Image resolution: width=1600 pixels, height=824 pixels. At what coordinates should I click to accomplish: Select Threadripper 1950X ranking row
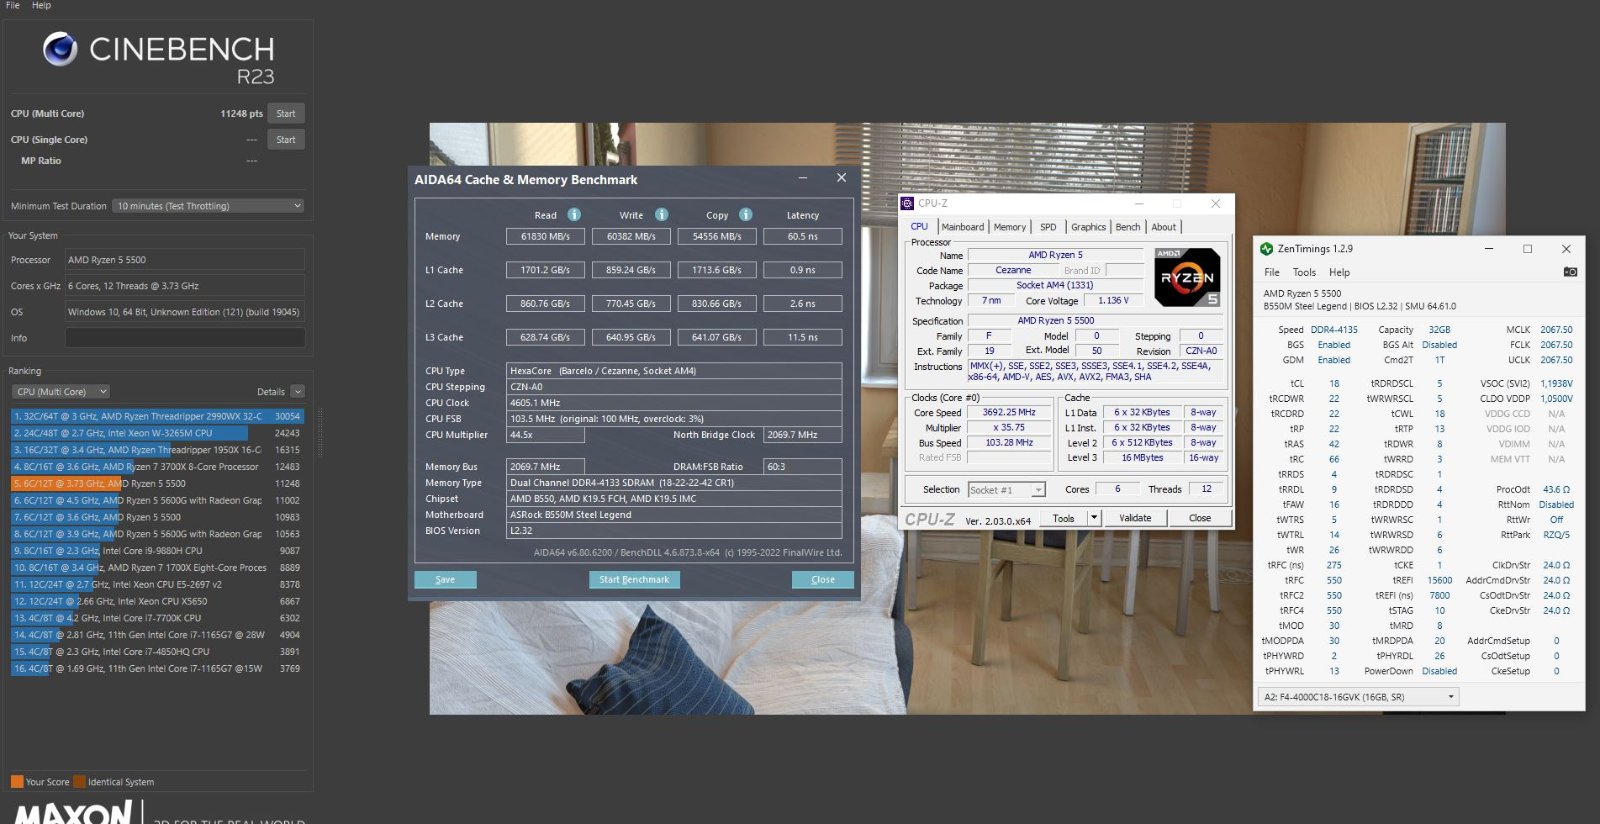pyautogui.click(x=156, y=450)
